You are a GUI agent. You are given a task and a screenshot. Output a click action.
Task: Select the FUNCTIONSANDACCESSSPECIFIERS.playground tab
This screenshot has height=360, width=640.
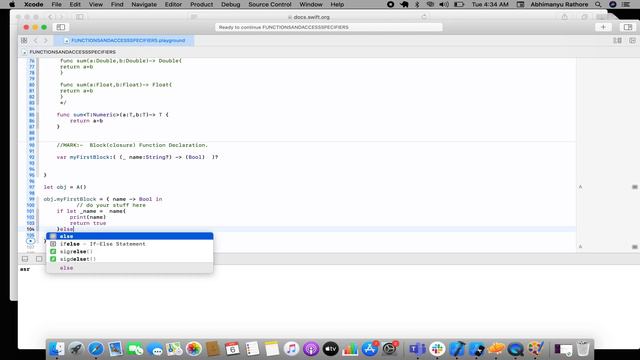click(x=125, y=40)
